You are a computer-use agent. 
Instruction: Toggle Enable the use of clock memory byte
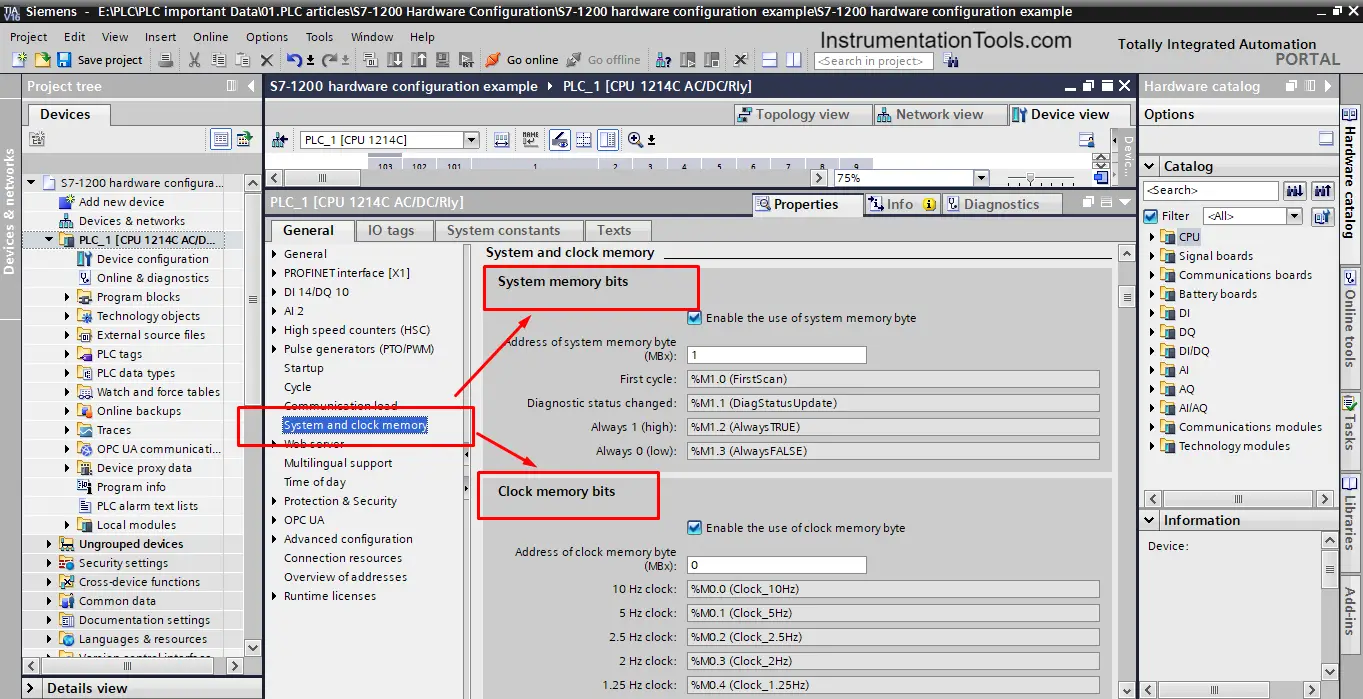pos(695,528)
